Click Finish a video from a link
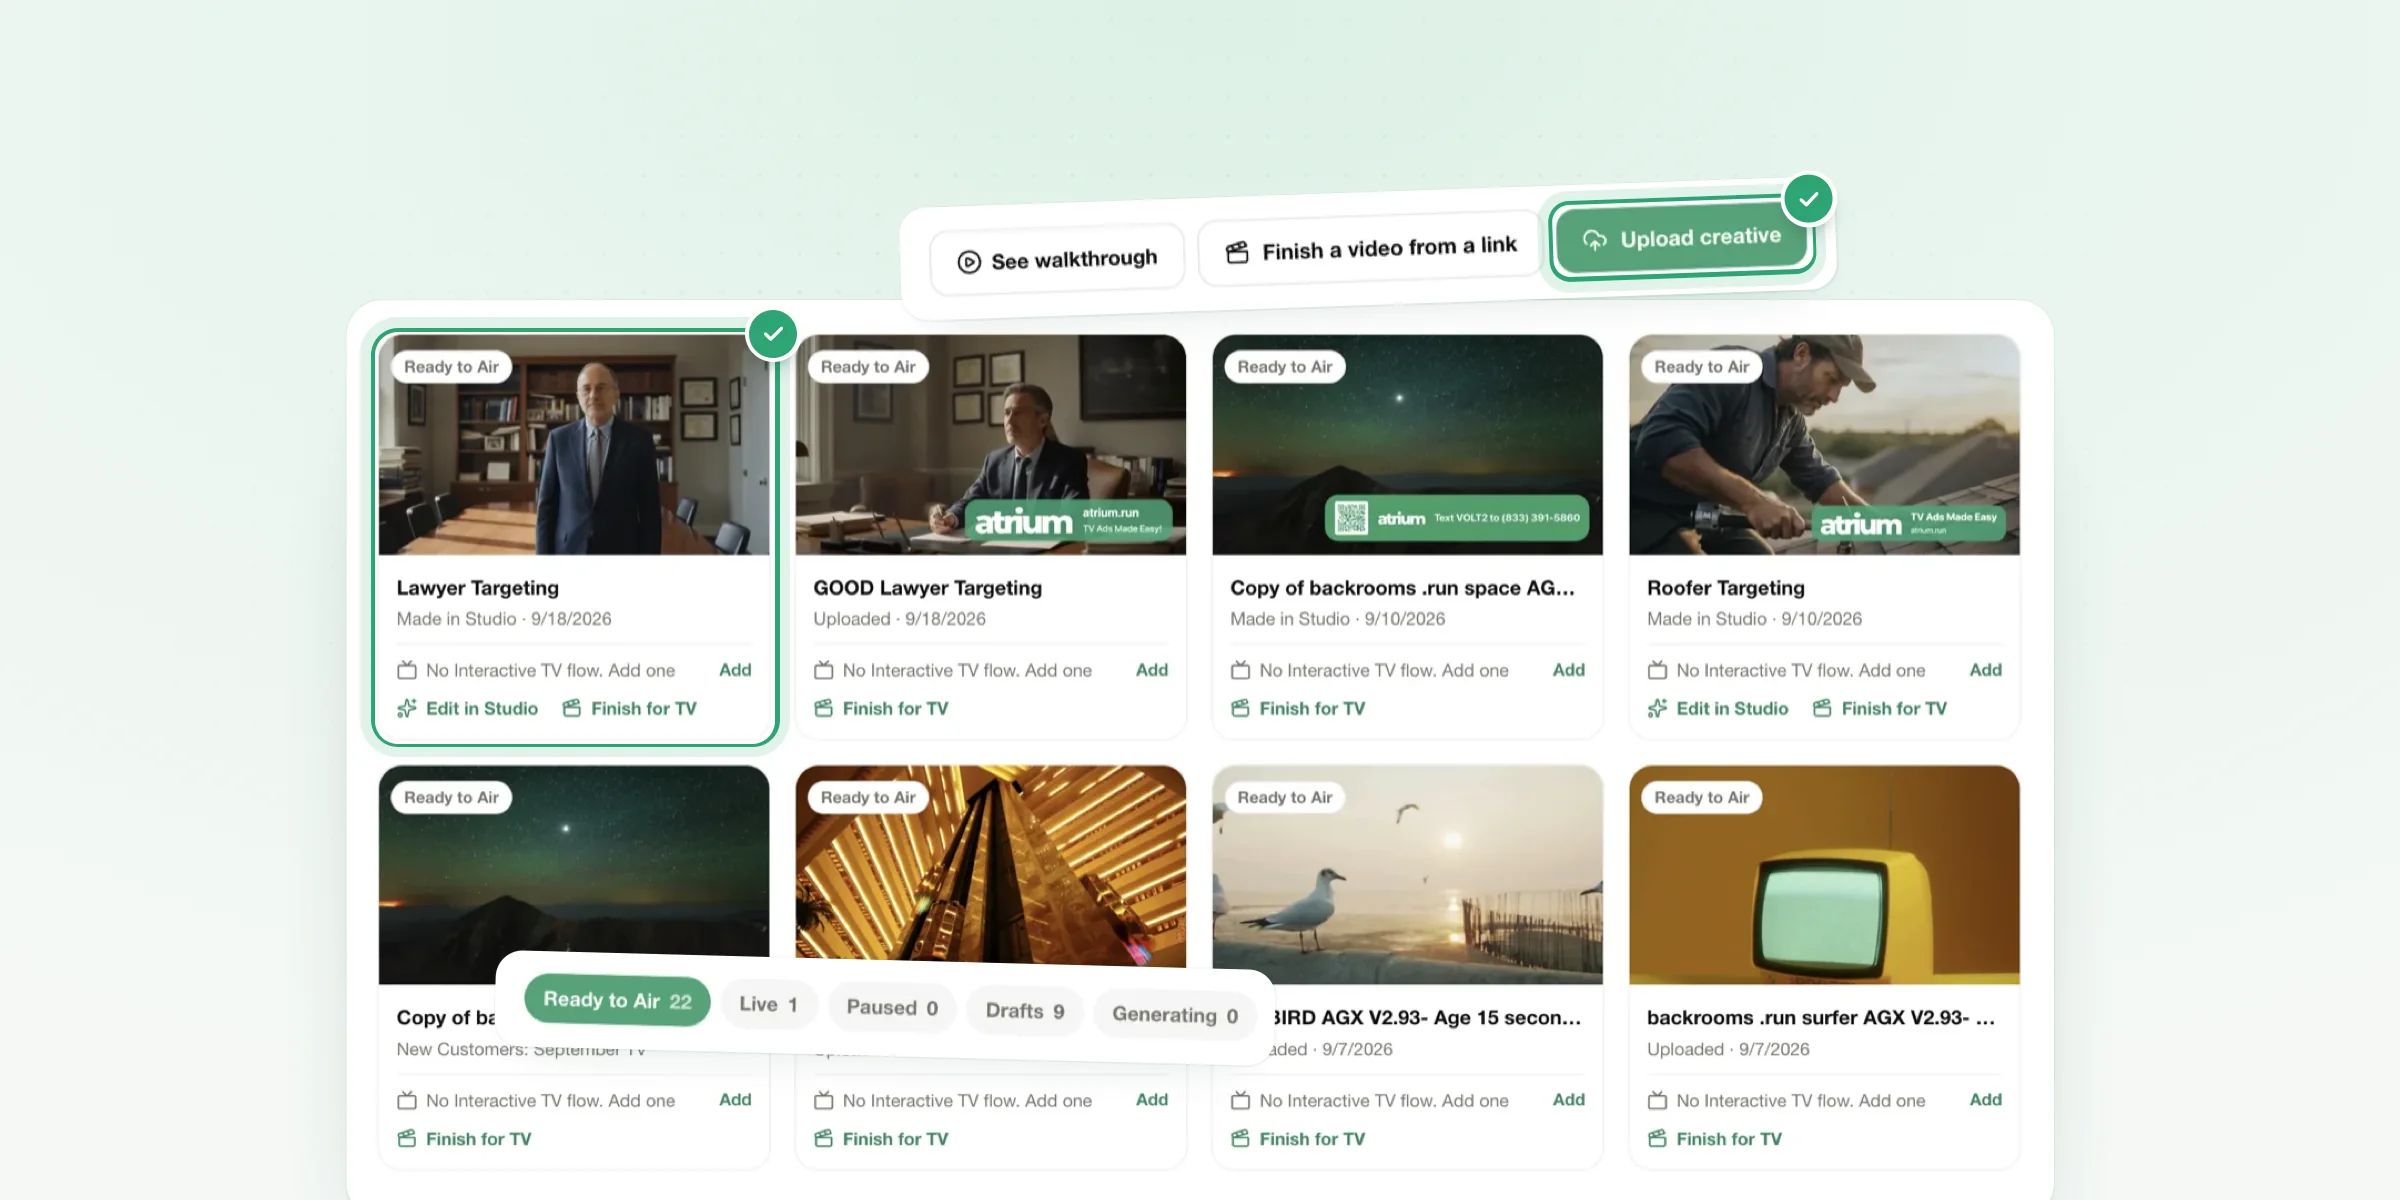2400x1200 pixels. (x=1371, y=248)
